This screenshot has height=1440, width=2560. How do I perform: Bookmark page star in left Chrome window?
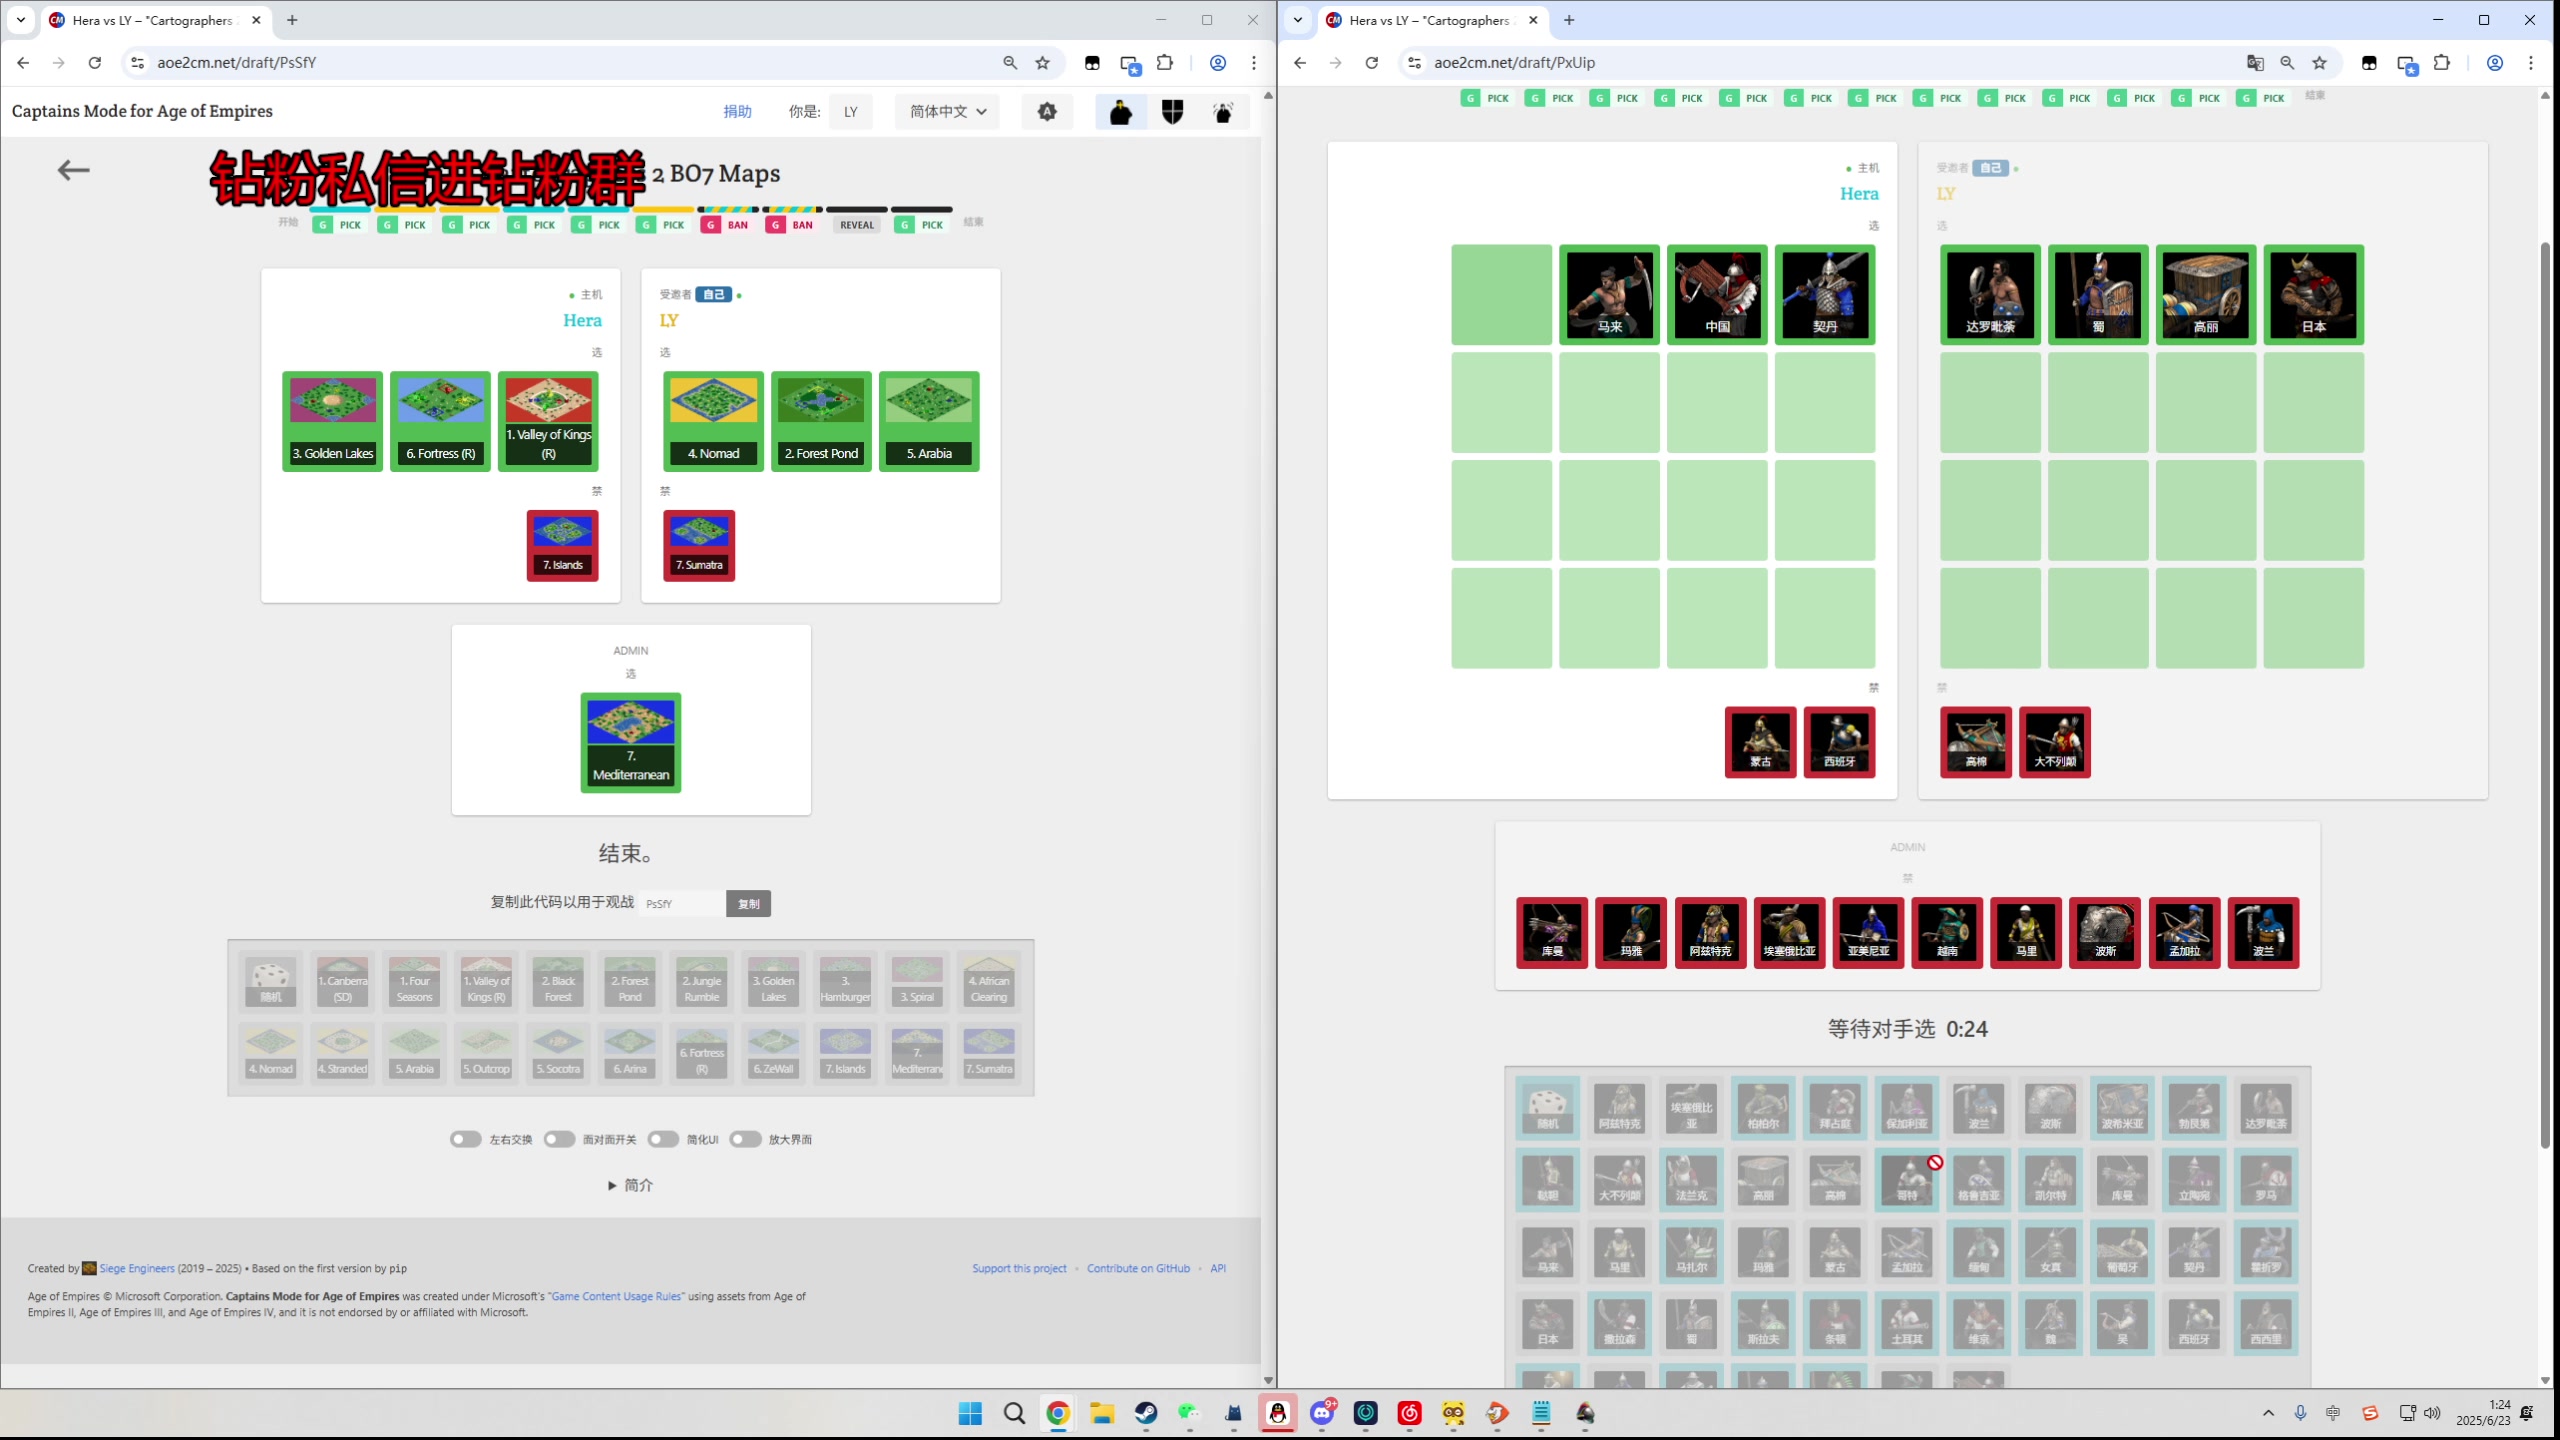tap(1043, 62)
